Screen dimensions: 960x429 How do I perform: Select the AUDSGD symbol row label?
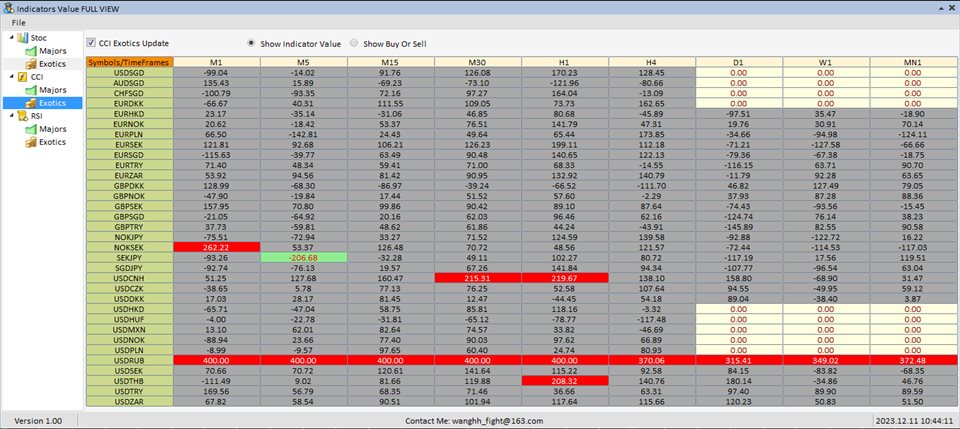[x=130, y=83]
